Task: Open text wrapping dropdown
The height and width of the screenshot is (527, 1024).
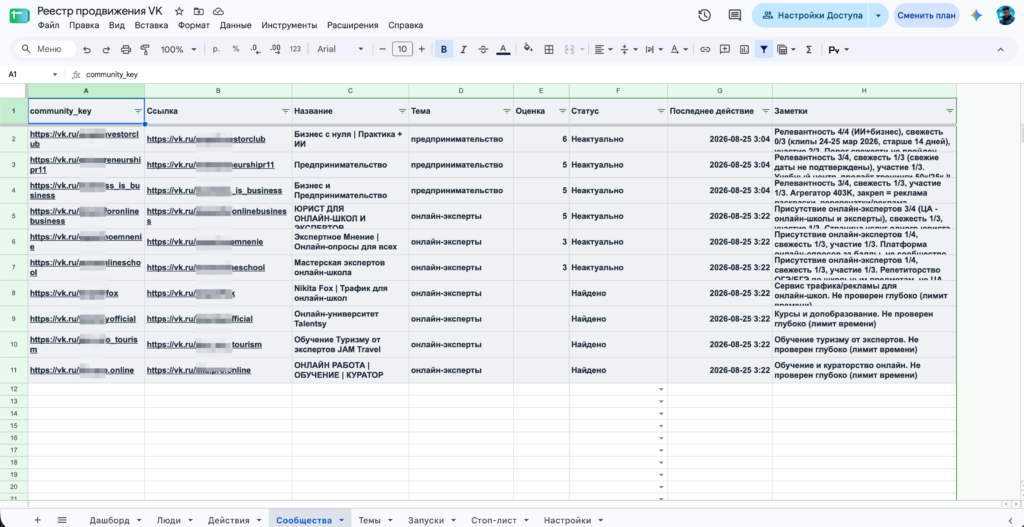Action: (x=652, y=49)
